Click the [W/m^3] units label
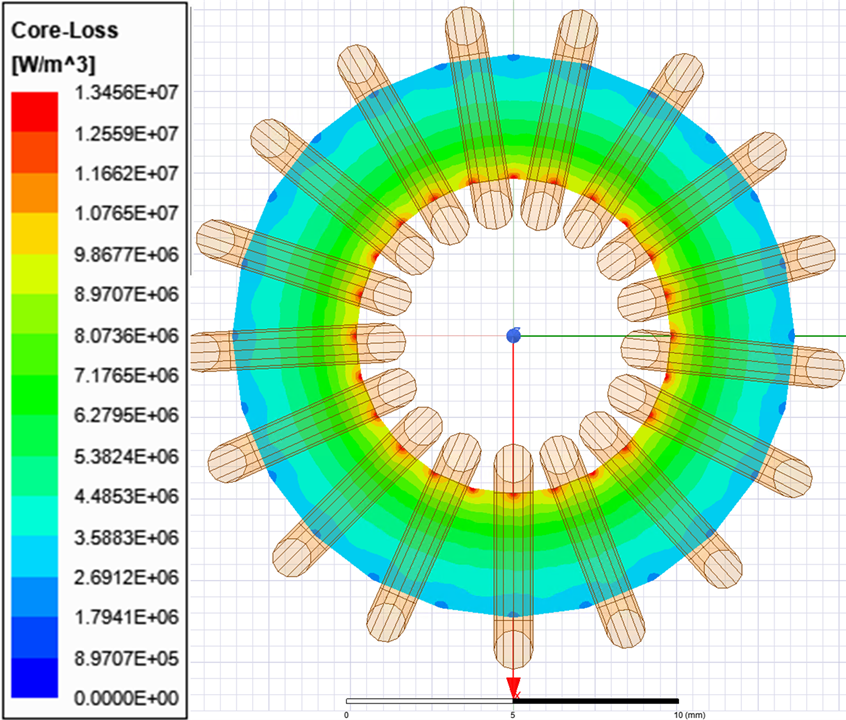846x720 pixels. (51, 64)
